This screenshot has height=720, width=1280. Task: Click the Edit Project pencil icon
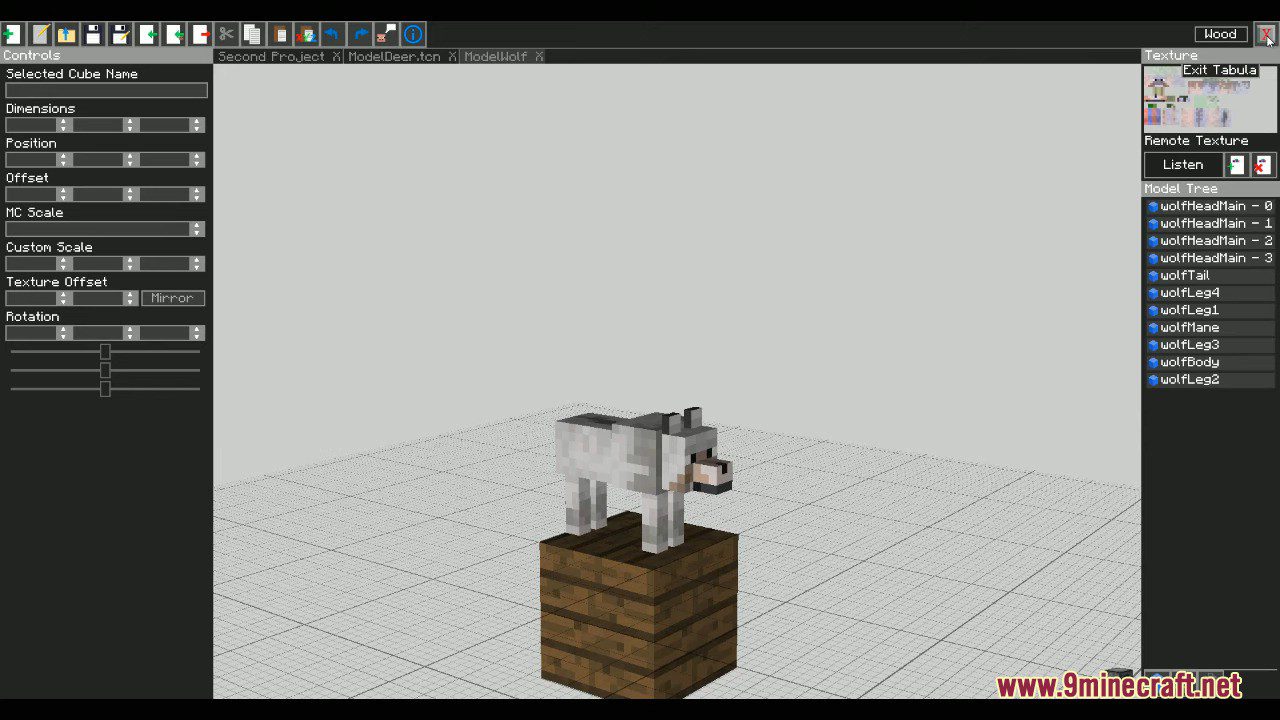[x=40, y=34]
